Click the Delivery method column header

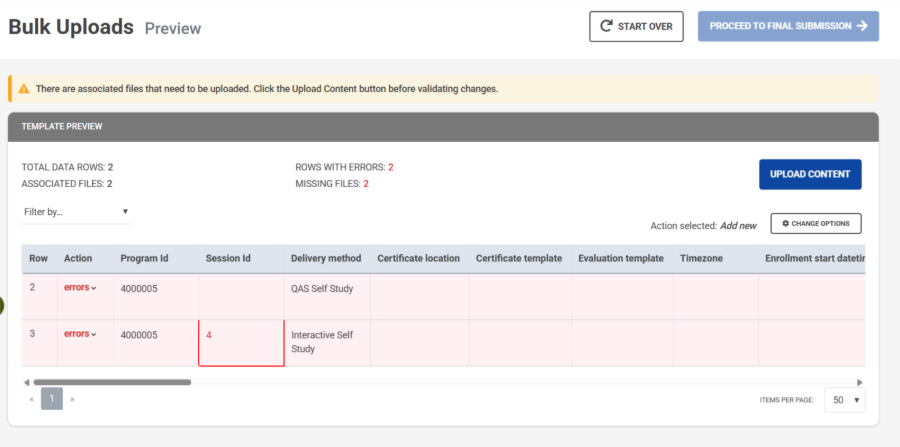(326, 258)
